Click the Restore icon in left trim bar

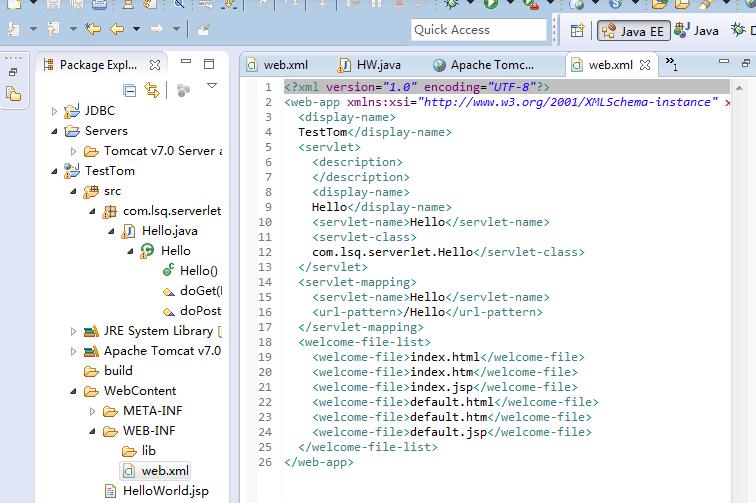[x=14, y=72]
